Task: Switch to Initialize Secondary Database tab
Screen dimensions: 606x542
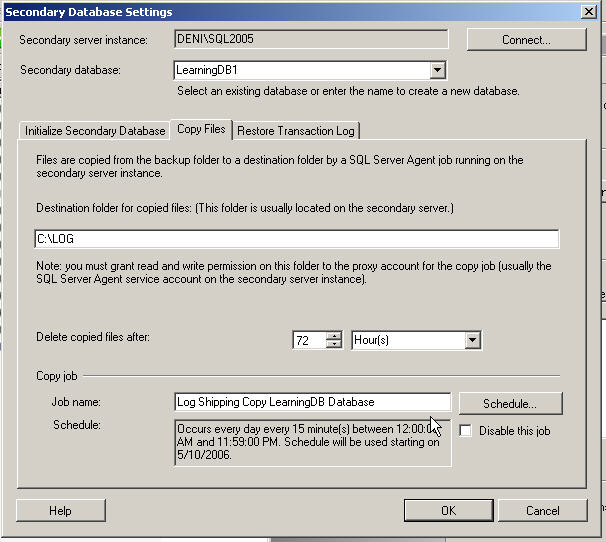Action: (x=95, y=131)
